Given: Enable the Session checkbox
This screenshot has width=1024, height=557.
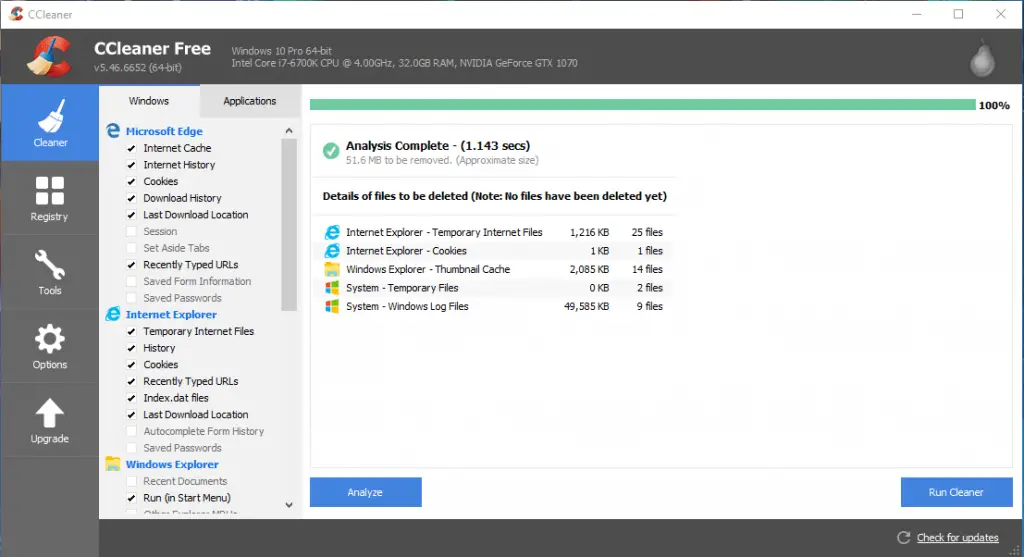Looking at the screenshot, I should tap(131, 231).
